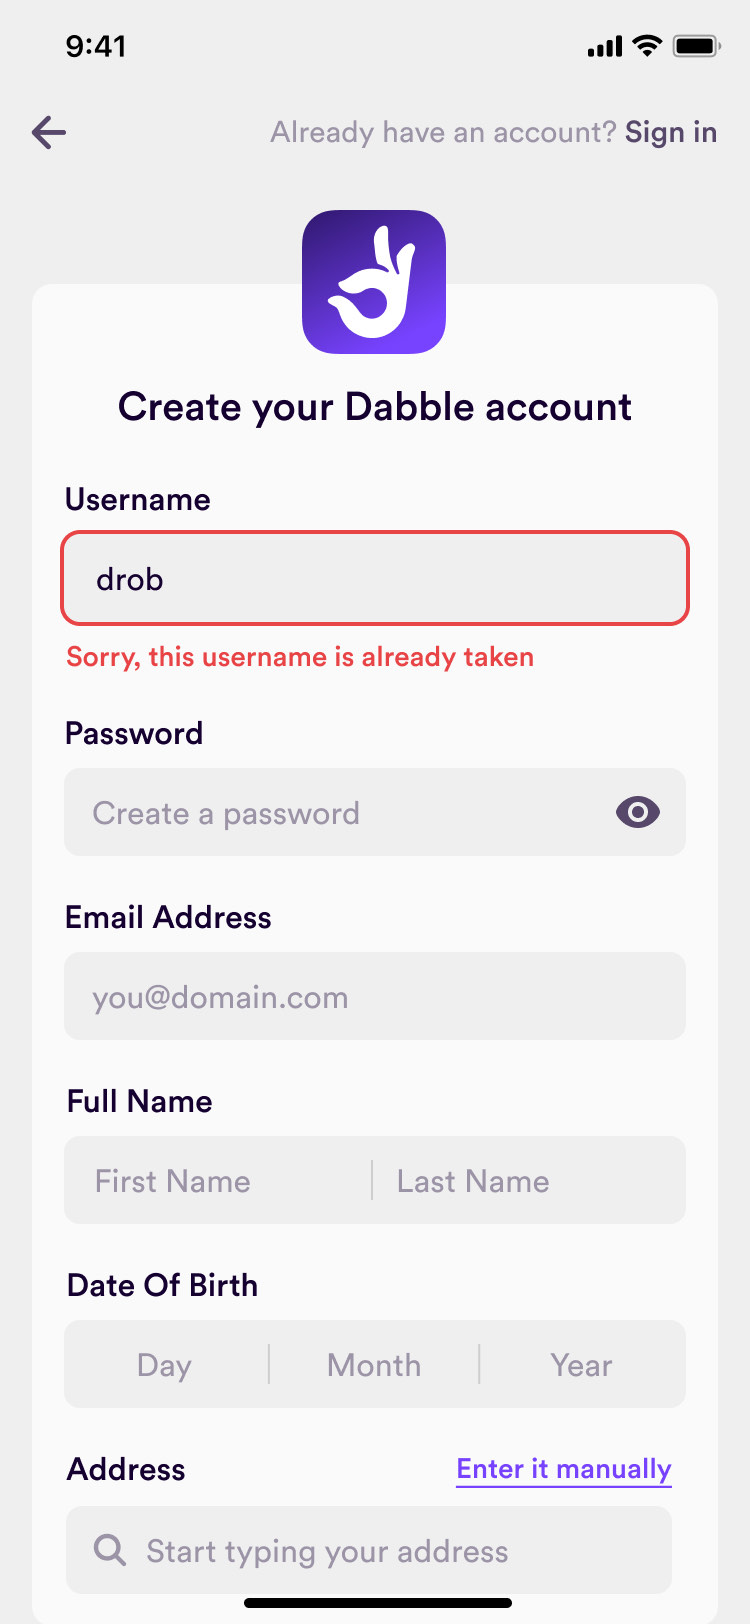Toggle password visibility eye icon
The width and height of the screenshot is (750, 1624).
[x=637, y=812]
